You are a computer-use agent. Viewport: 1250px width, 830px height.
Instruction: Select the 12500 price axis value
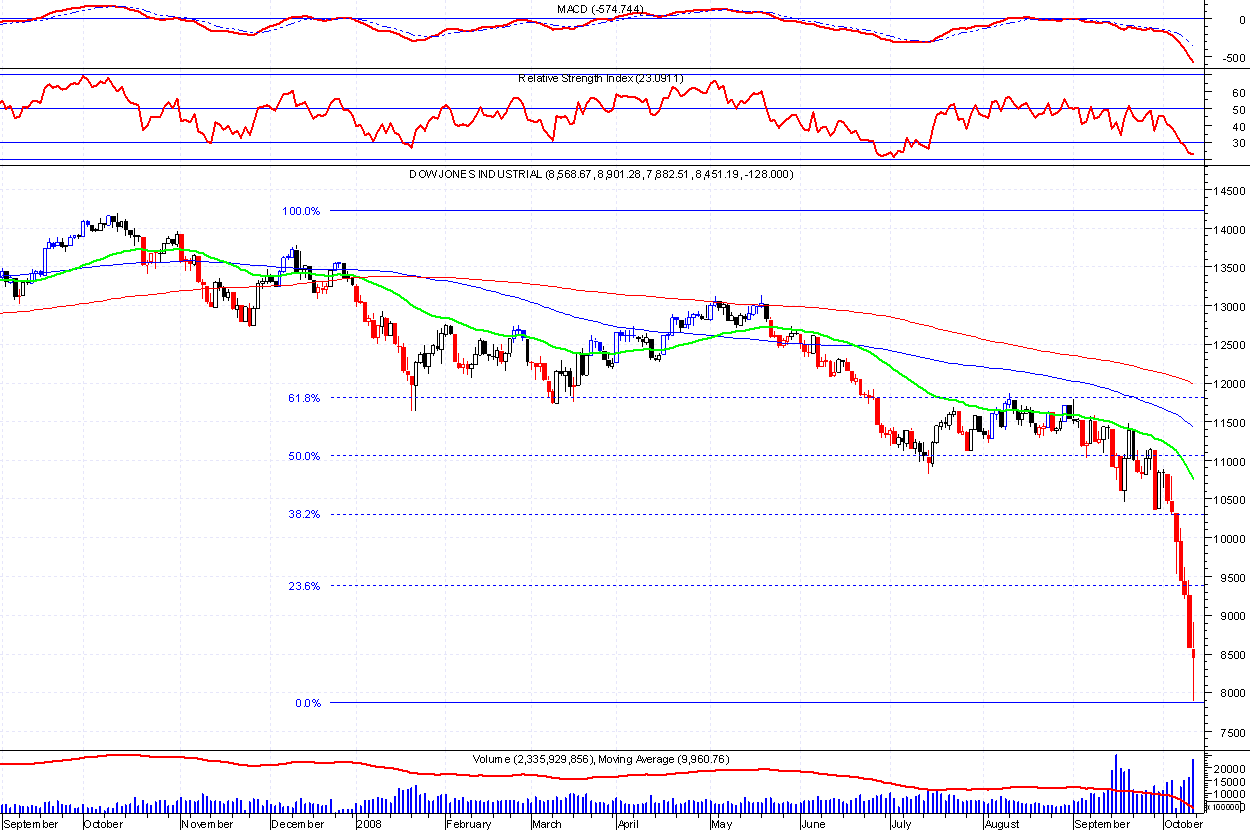point(1227,345)
